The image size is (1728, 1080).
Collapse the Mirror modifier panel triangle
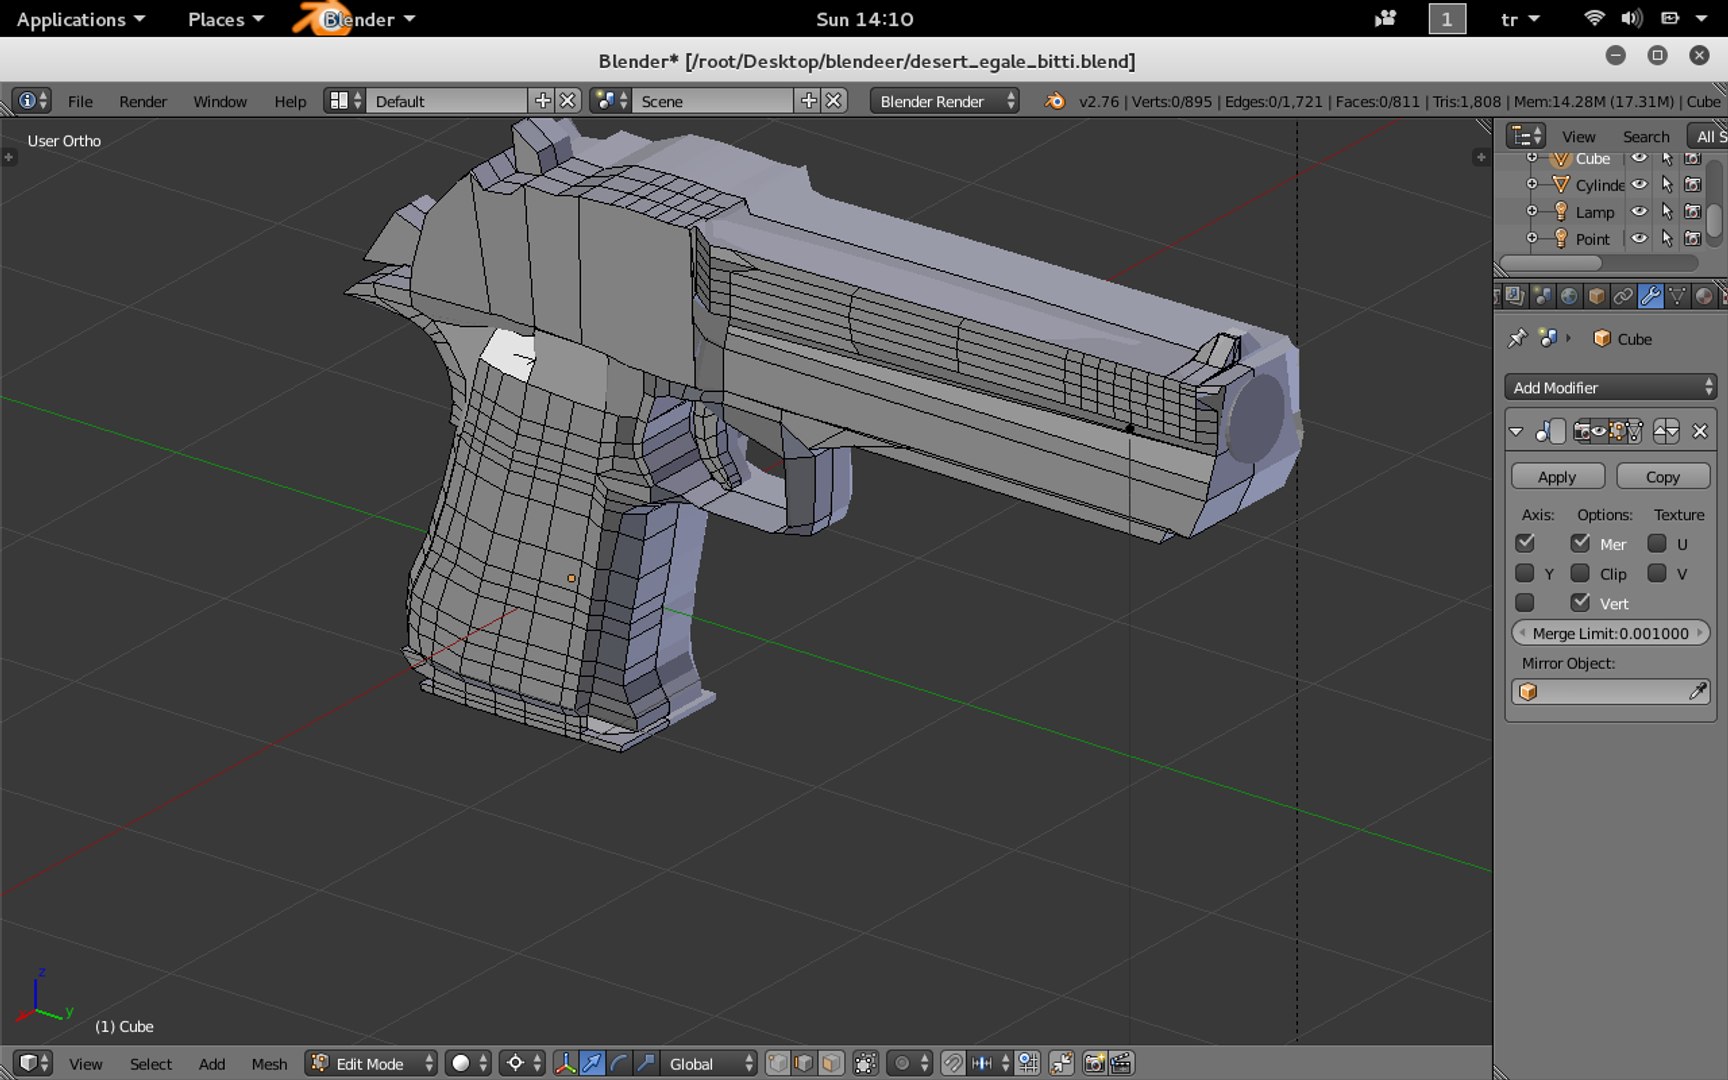(x=1516, y=431)
